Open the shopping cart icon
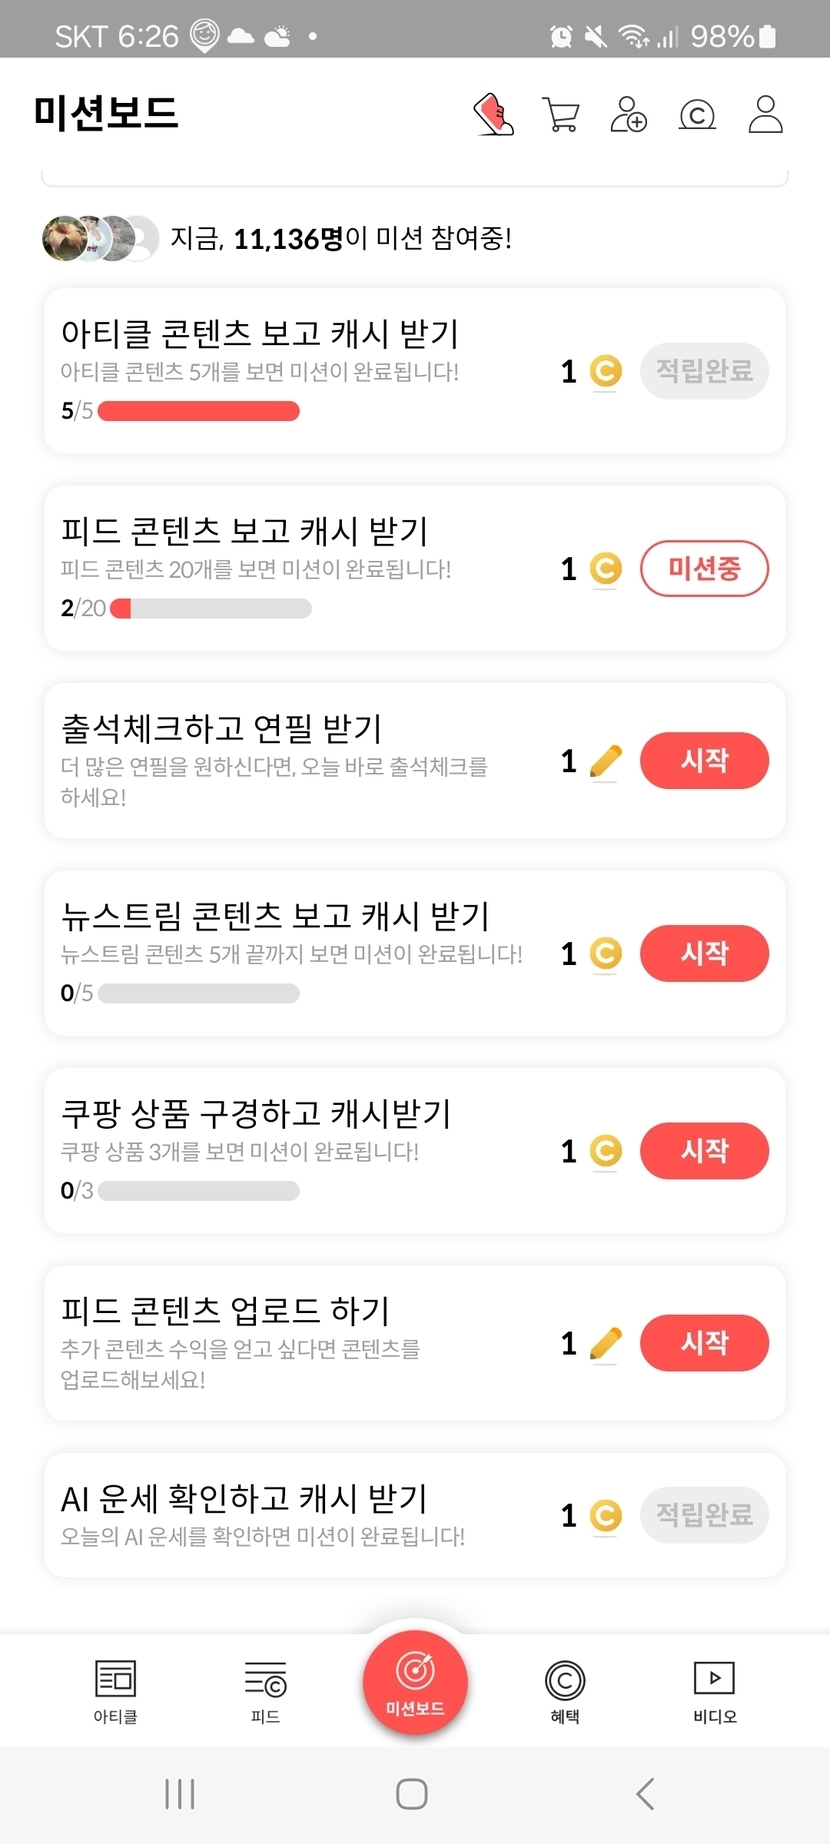Screen dimensions: 830x1844 click(x=561, y=115)
